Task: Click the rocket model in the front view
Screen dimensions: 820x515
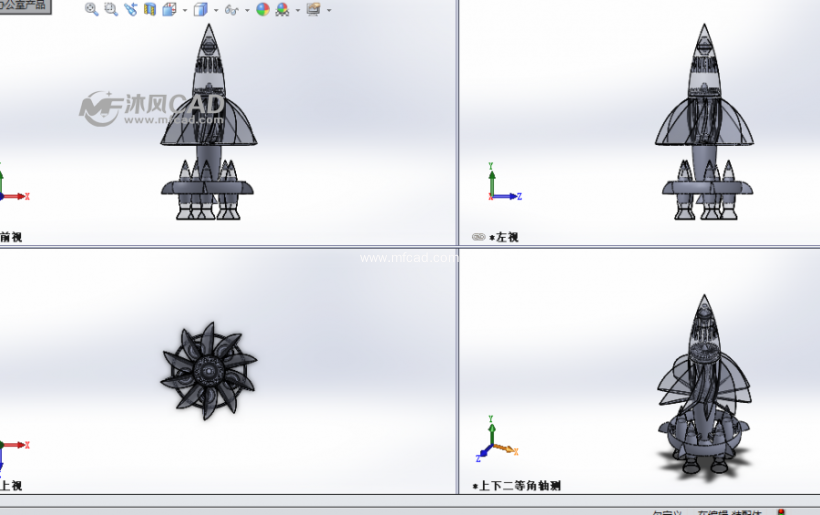Action: coord(208,123)
